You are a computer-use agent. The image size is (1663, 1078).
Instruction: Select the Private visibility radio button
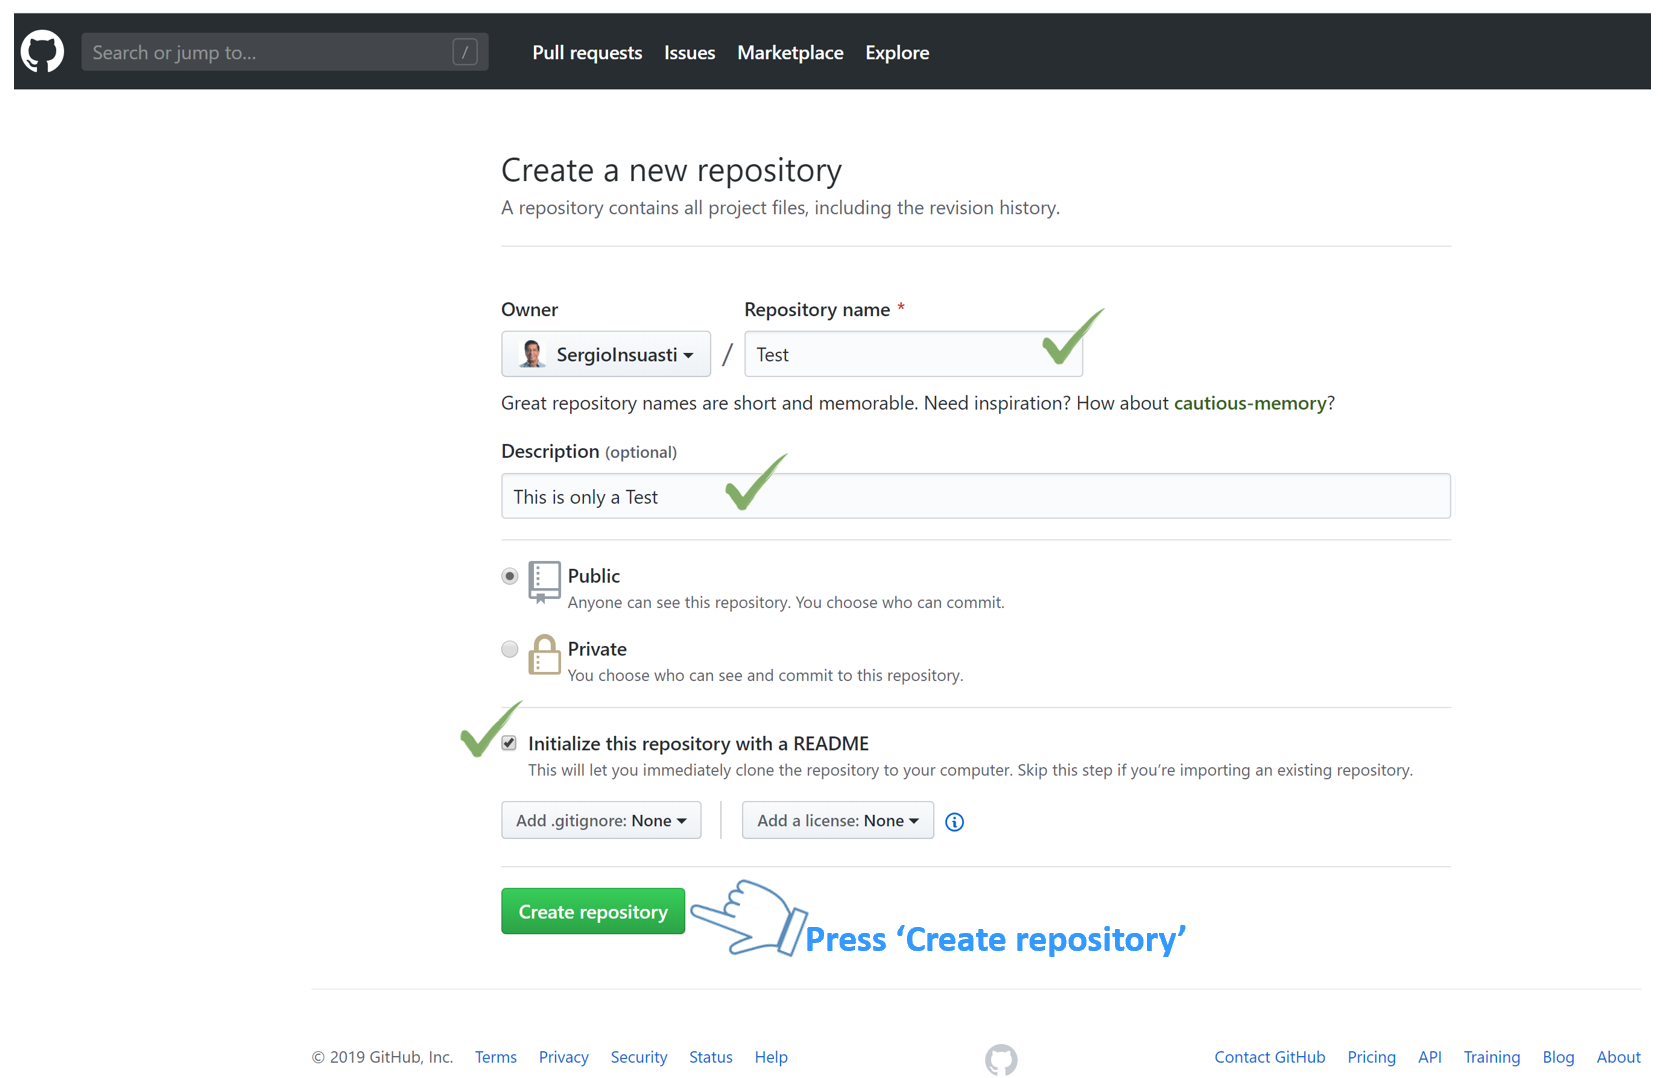[510, 649]
